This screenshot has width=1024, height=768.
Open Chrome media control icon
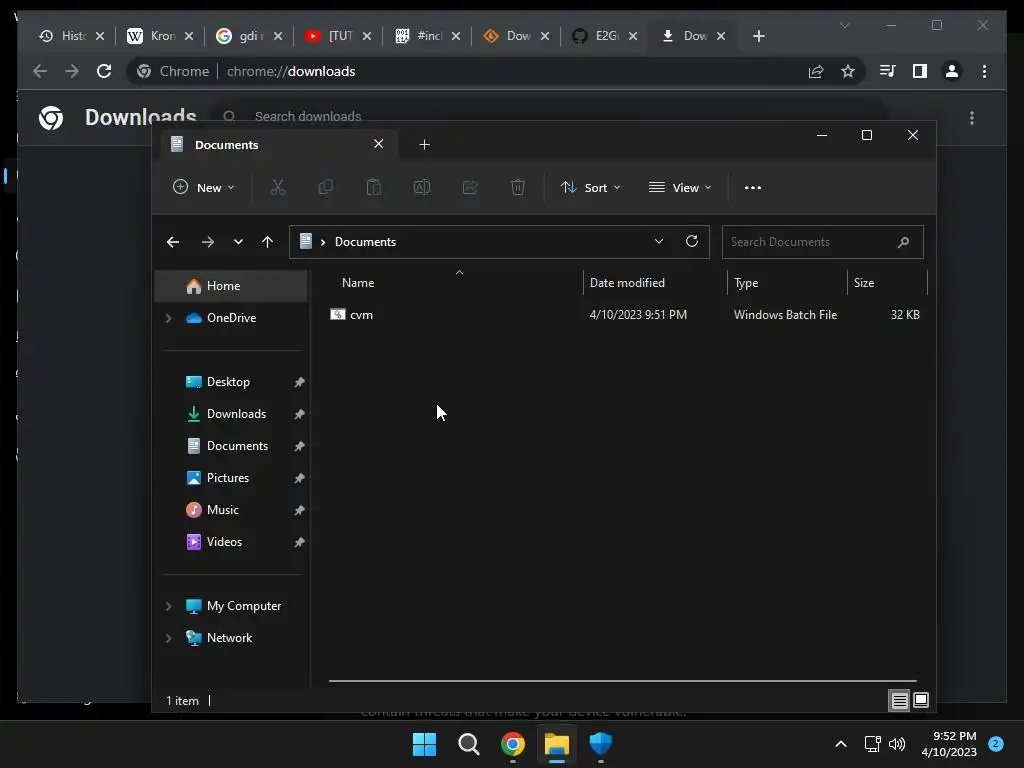coord(888,71)
